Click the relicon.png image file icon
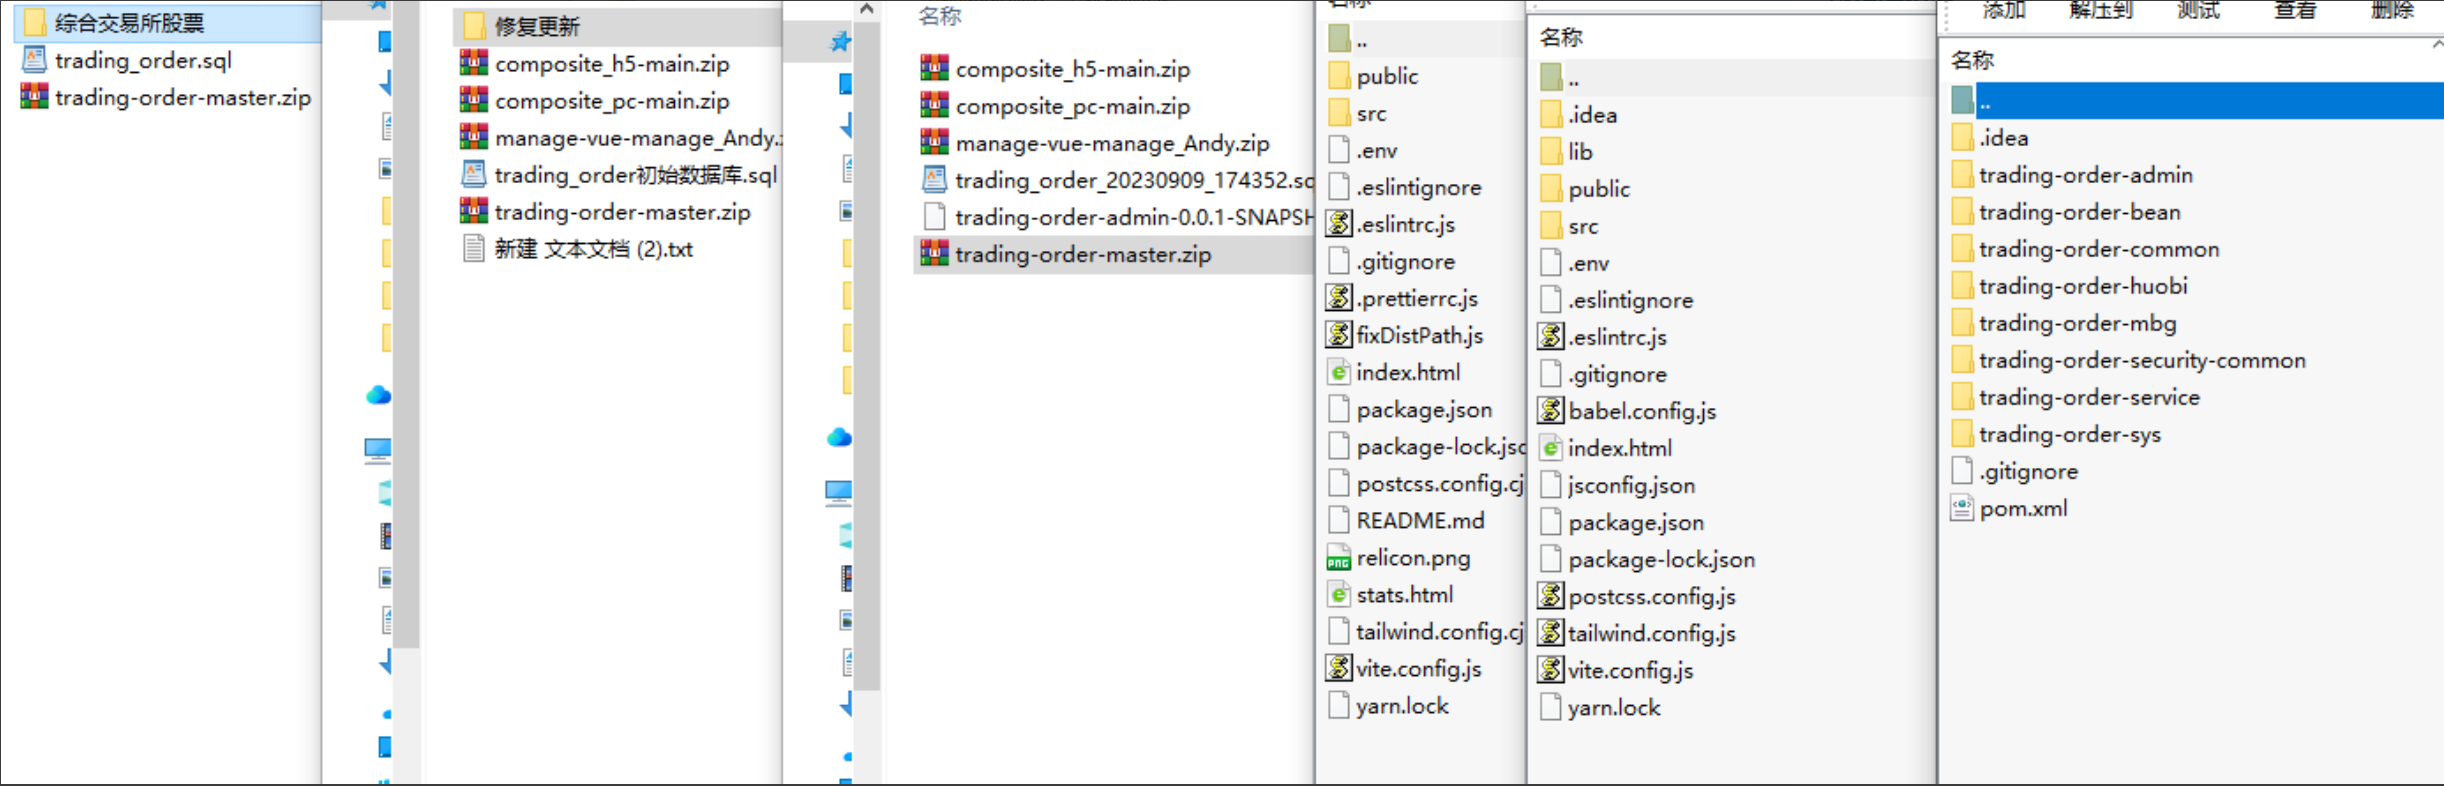The image size is (2444, 786). pos(1338,558)
